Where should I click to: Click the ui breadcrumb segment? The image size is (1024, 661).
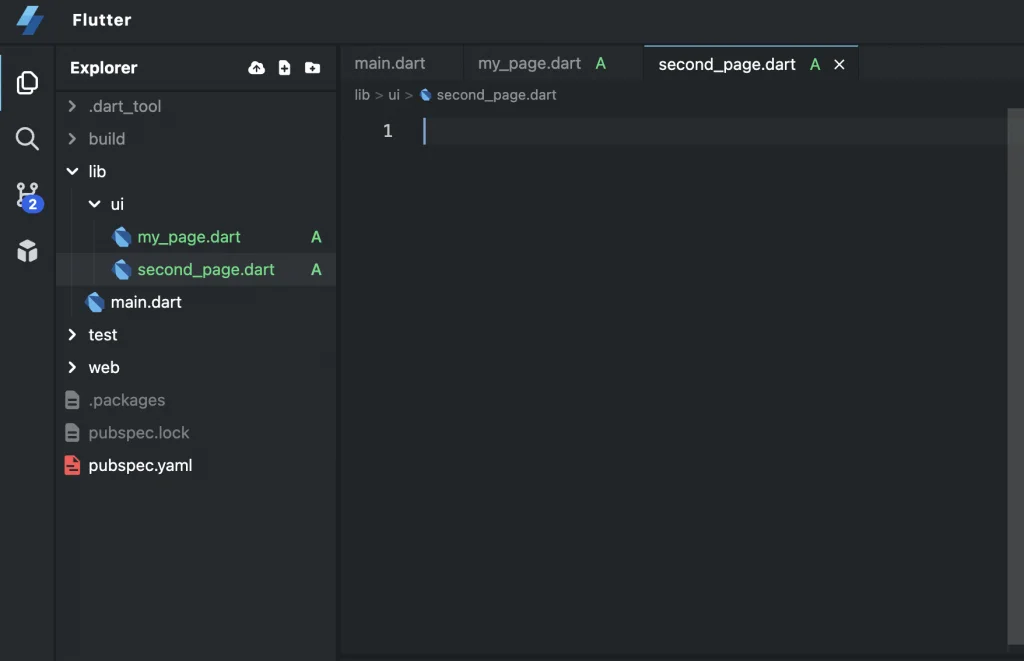coord(394,95)
